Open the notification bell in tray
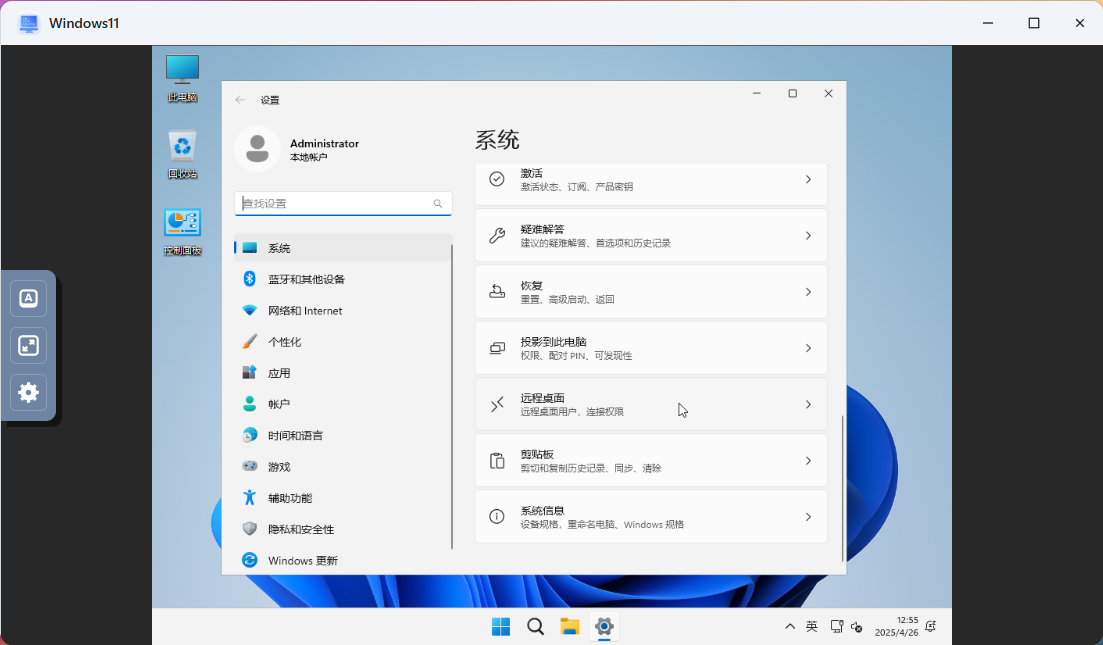Image resolution: width=1103 pixels, height=645 pixels. click(x=931, y=626)
